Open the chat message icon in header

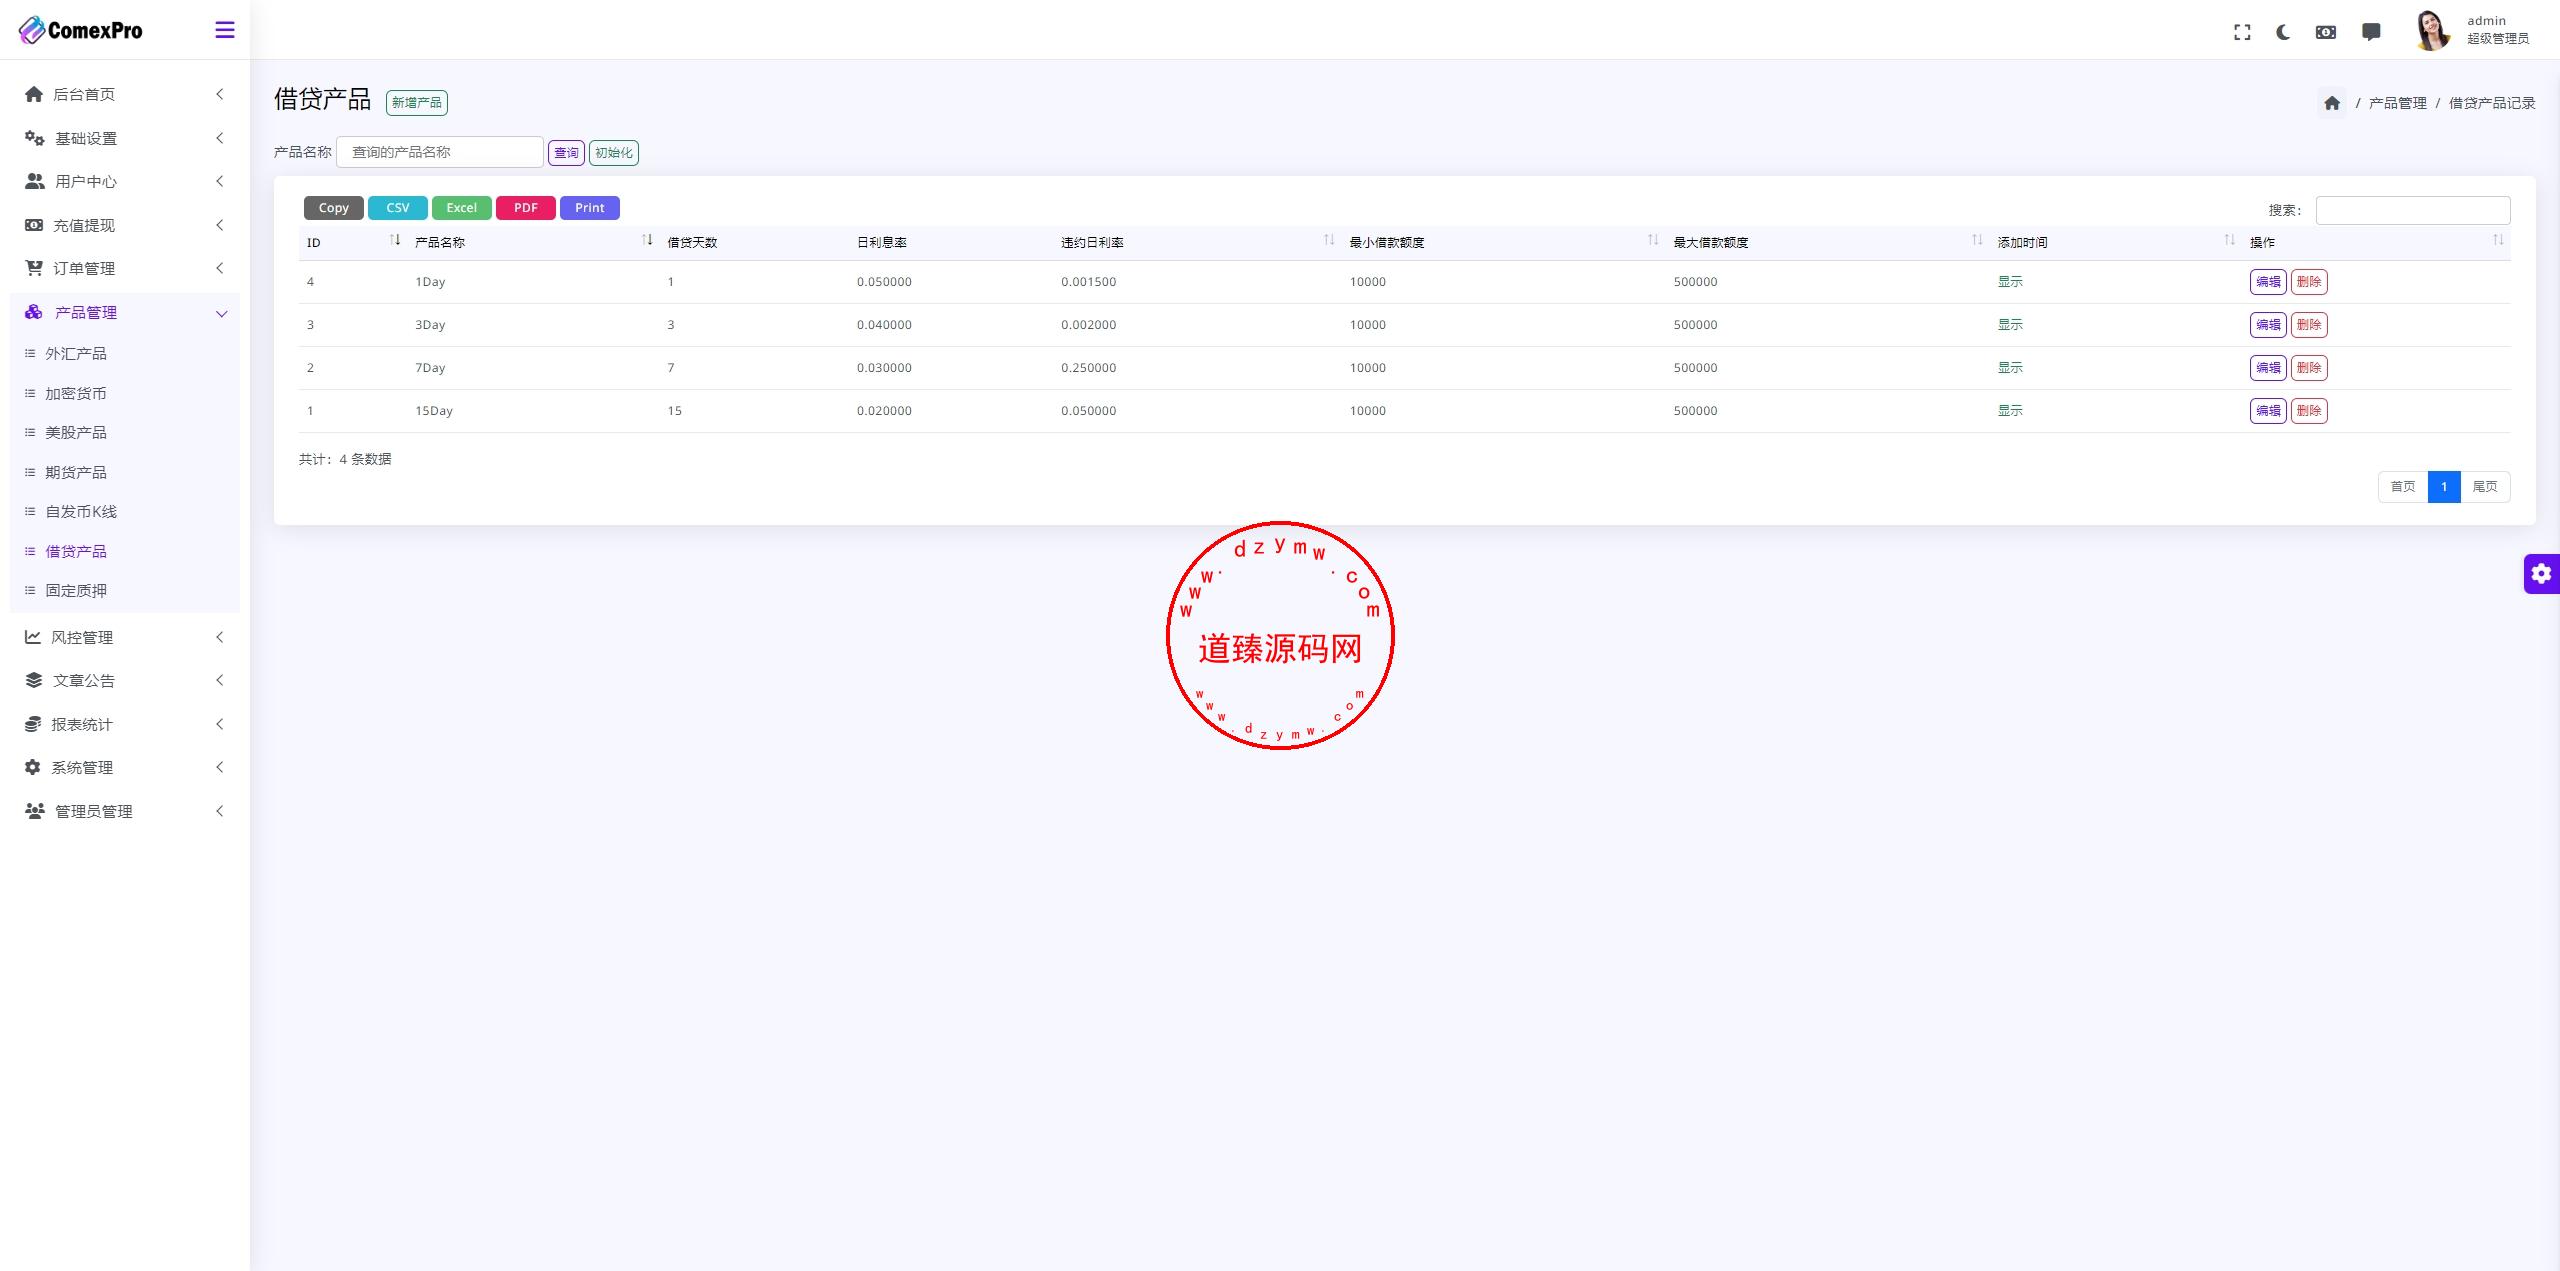click(x=2371, y=32)
